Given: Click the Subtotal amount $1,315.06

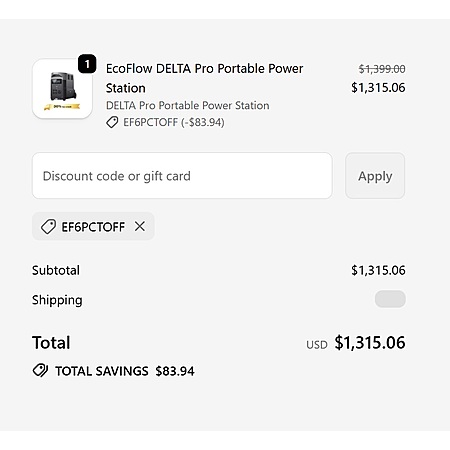Looking at the screenshot, I should [x=378, y=270].
